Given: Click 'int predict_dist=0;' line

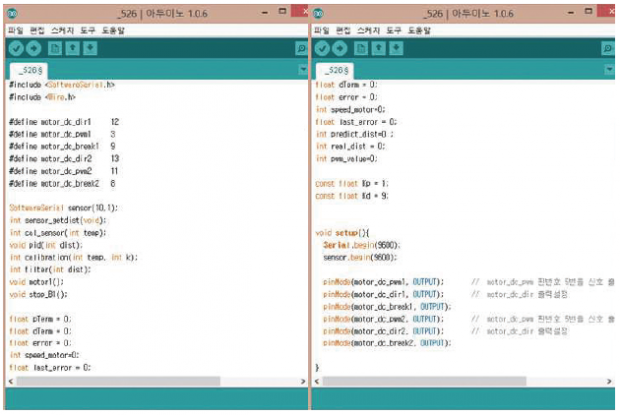Looking at the screenshot, I should 355,134.
